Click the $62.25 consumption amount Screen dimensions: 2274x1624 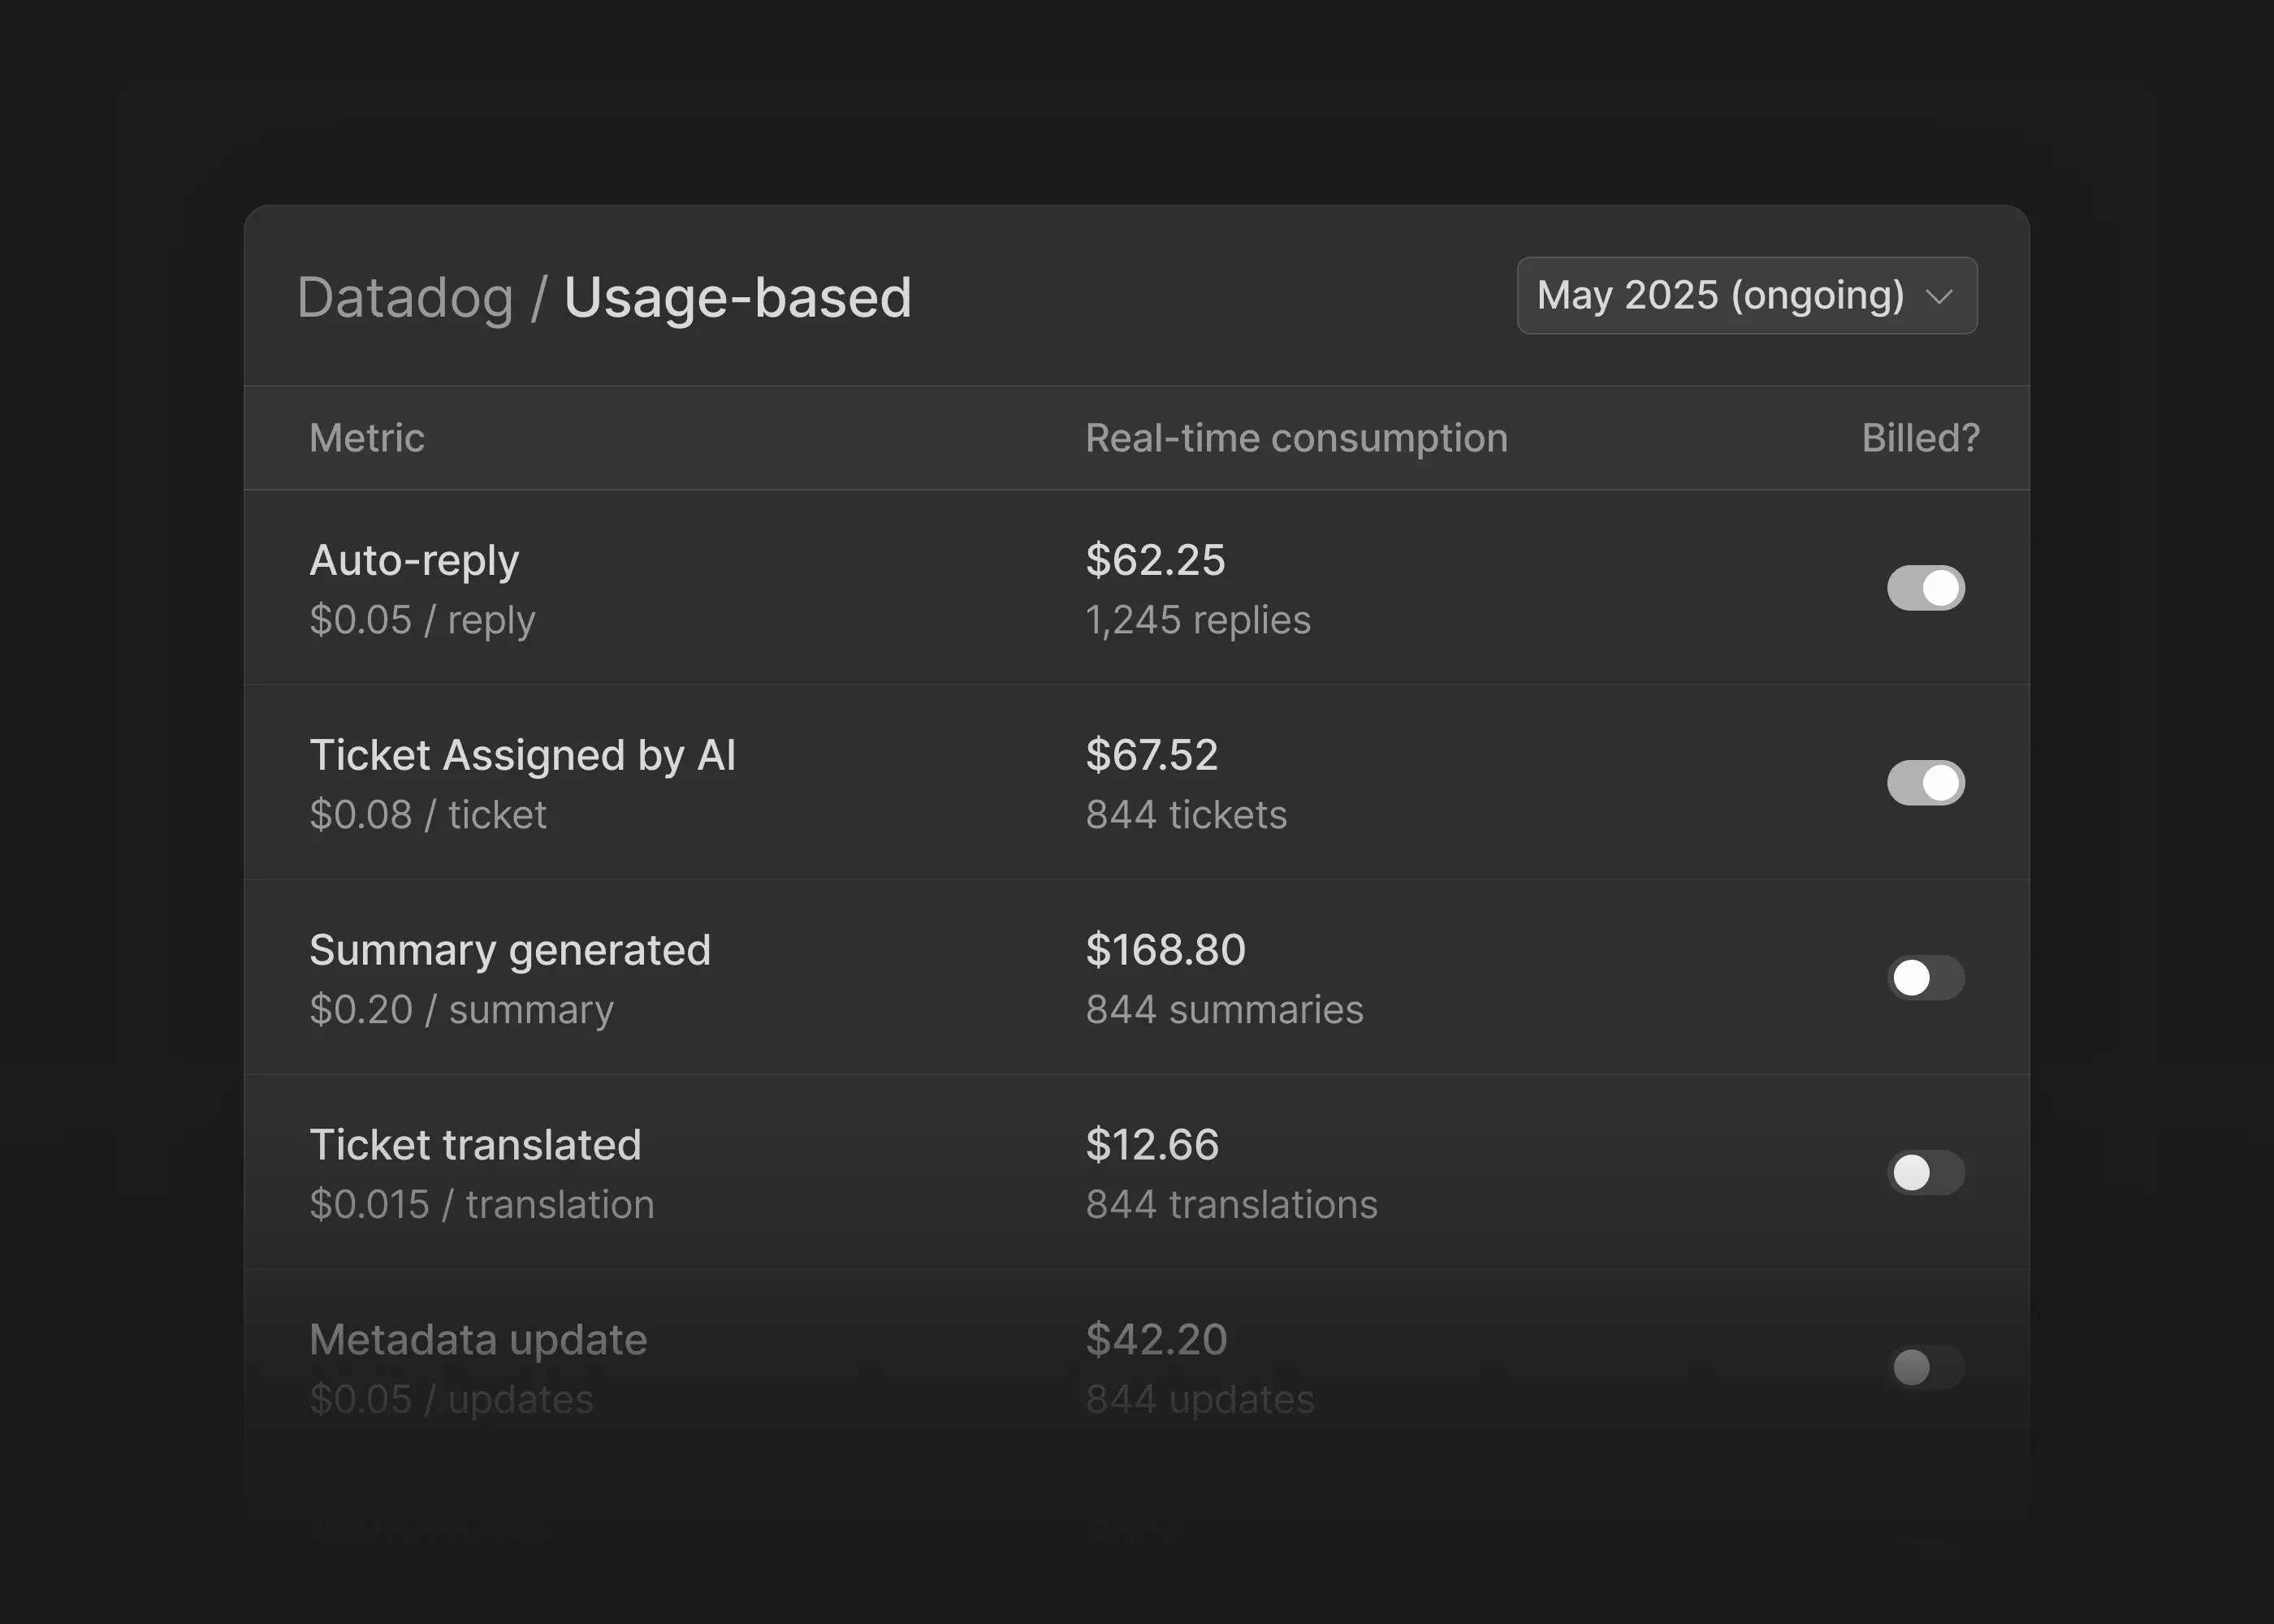[1155, 560]
